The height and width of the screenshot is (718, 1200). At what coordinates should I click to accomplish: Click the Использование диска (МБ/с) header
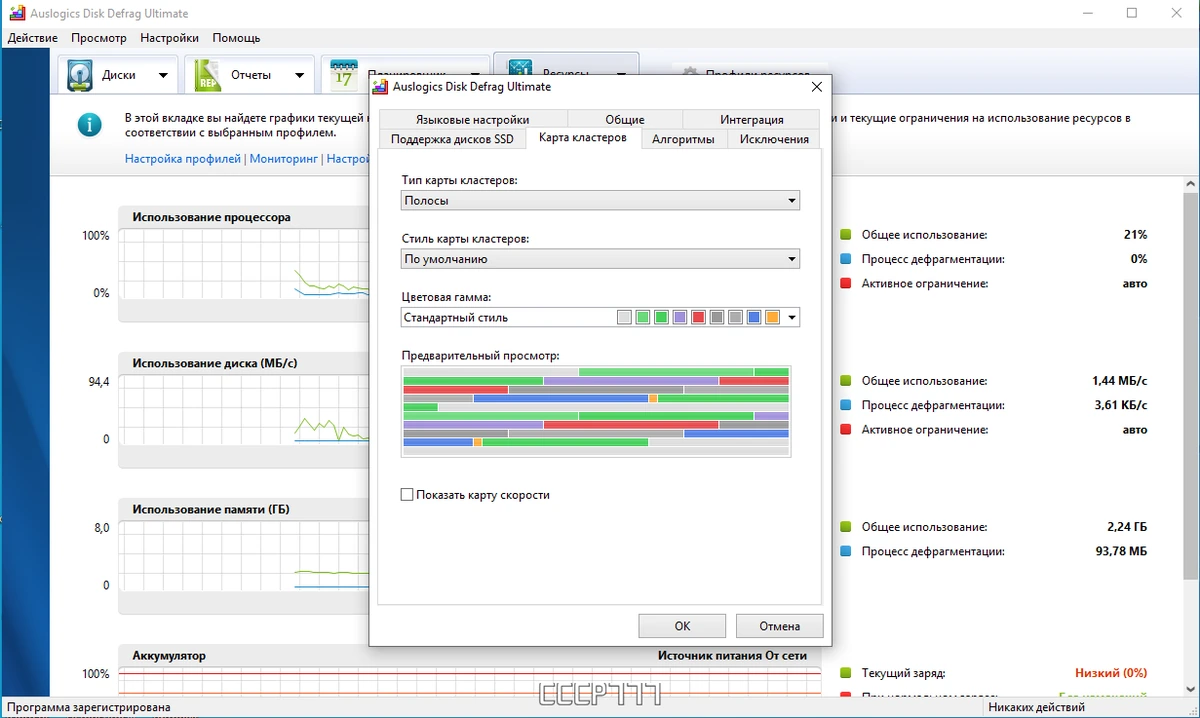[215, 364]
